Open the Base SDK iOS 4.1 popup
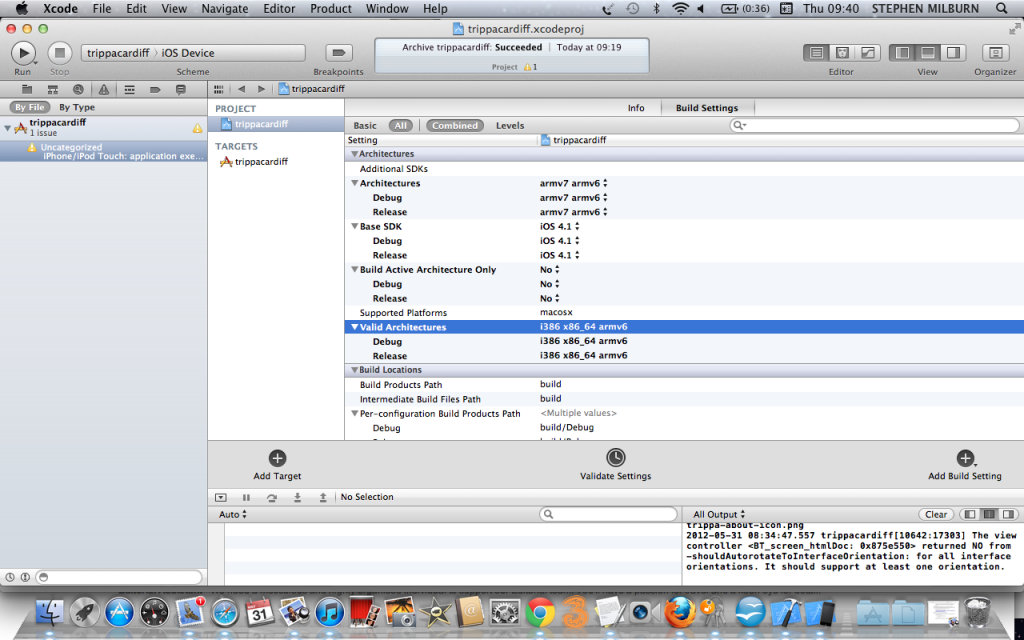This screenshot has height=640, width=1024. tap(559, 226)
